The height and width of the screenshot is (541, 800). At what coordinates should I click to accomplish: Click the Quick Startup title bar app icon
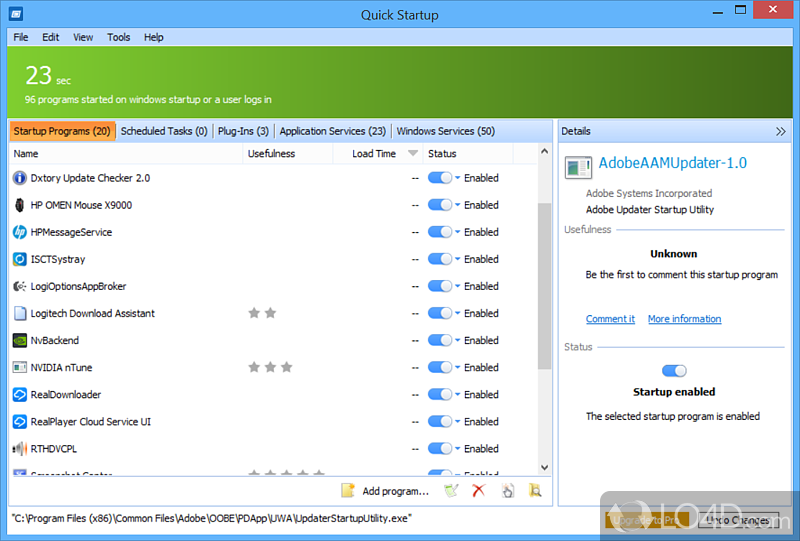pos(16,14)
